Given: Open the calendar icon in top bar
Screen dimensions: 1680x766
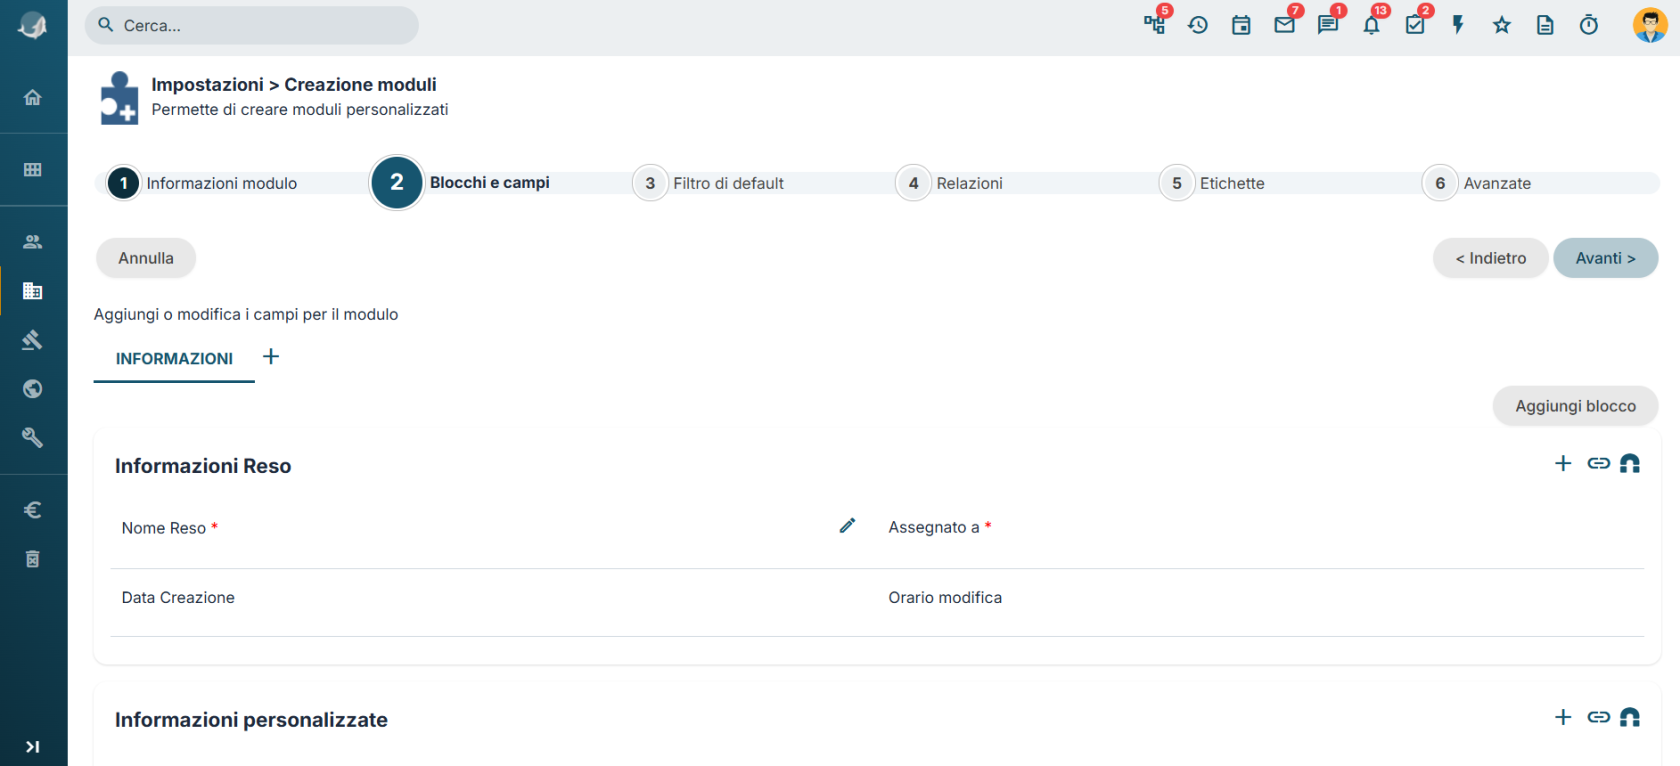Looking at the screenshot, I should point(1241,25).
